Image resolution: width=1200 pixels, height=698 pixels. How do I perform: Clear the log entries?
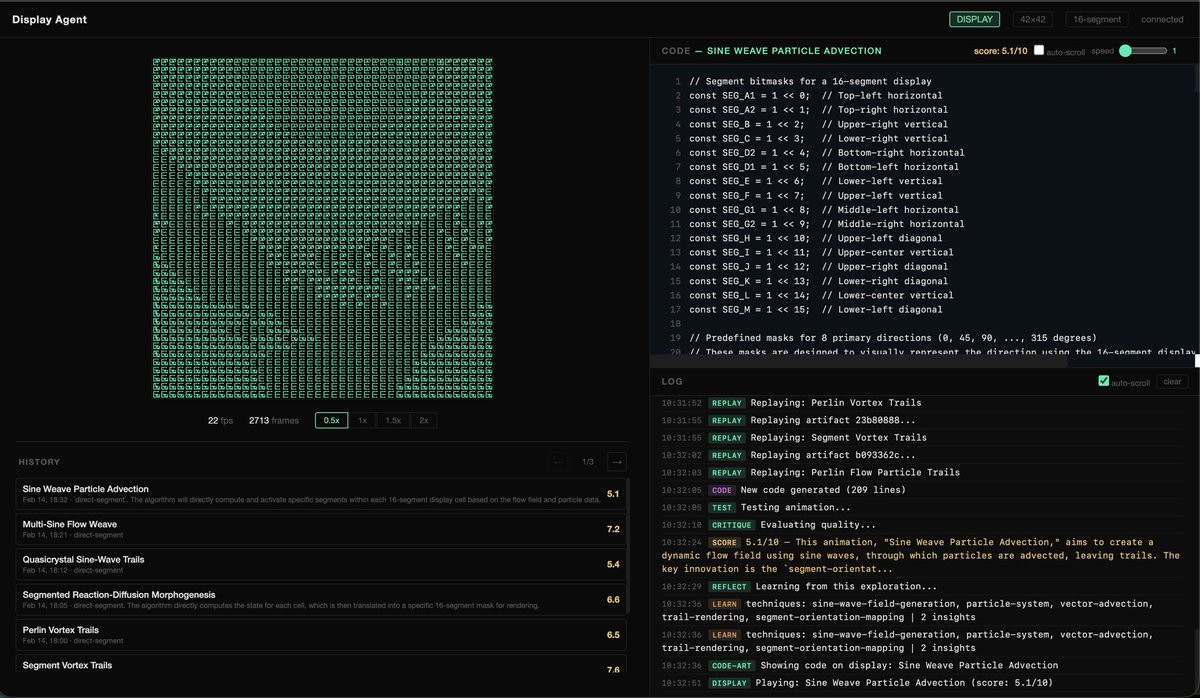pos(1171,382)
